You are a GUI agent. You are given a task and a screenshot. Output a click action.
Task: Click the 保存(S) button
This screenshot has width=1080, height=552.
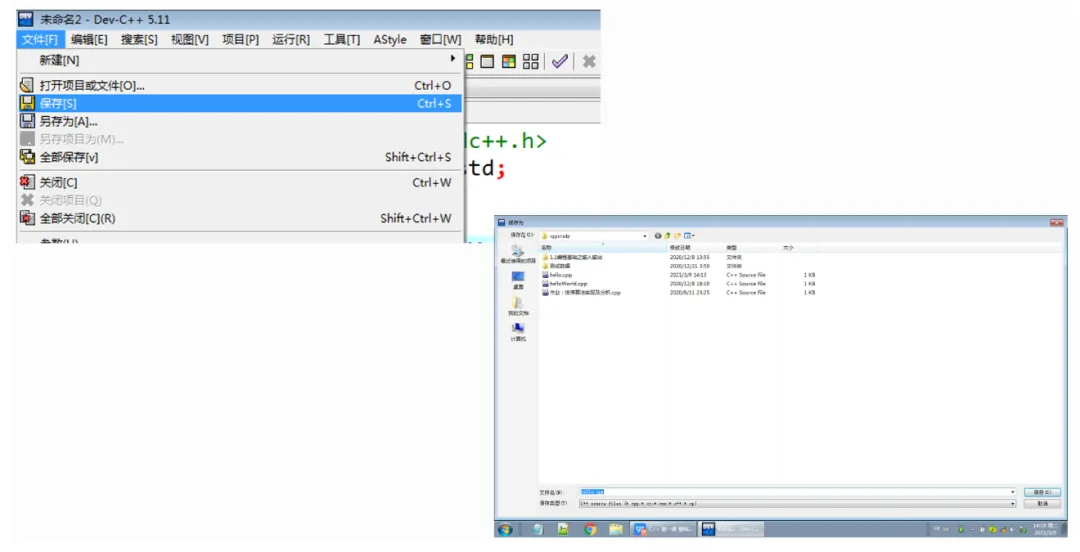coord(1042,492)
